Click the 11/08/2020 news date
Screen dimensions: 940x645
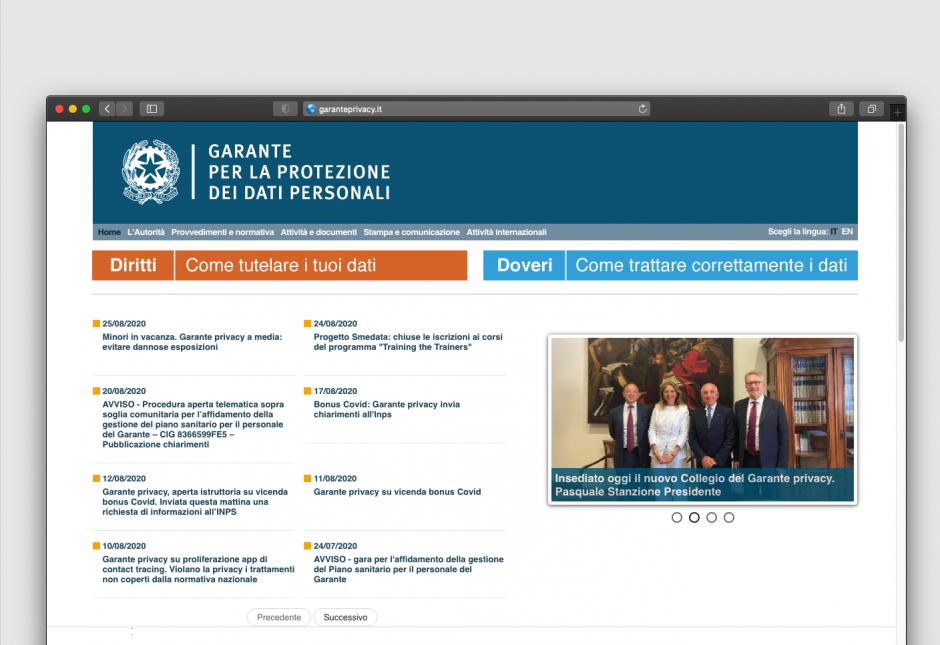pyautogui.click(x=335, y=478)
